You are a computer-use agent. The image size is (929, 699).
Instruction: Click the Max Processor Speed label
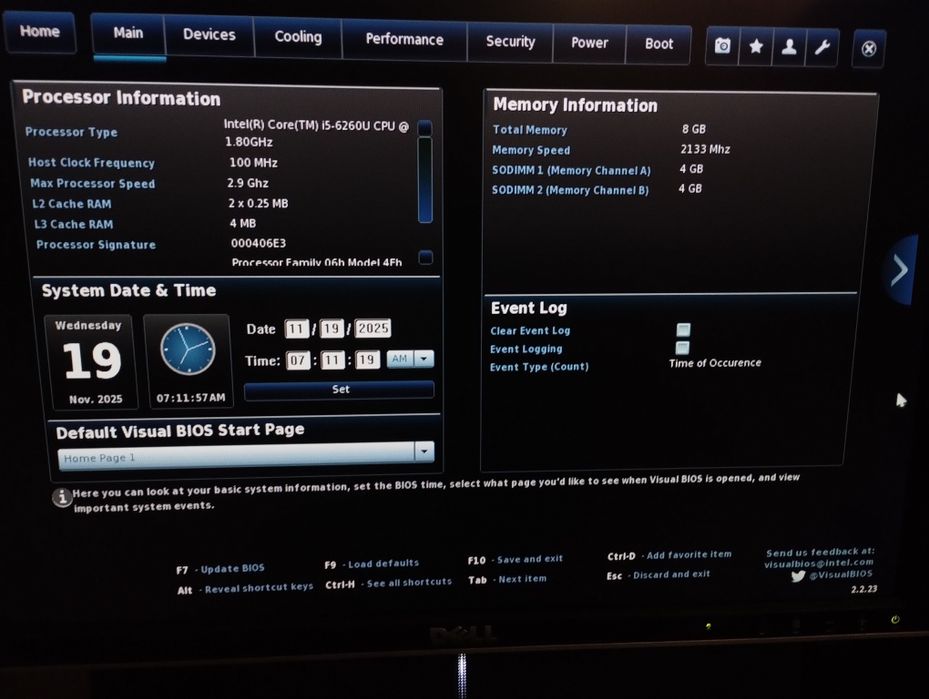(x=92, y=183)
